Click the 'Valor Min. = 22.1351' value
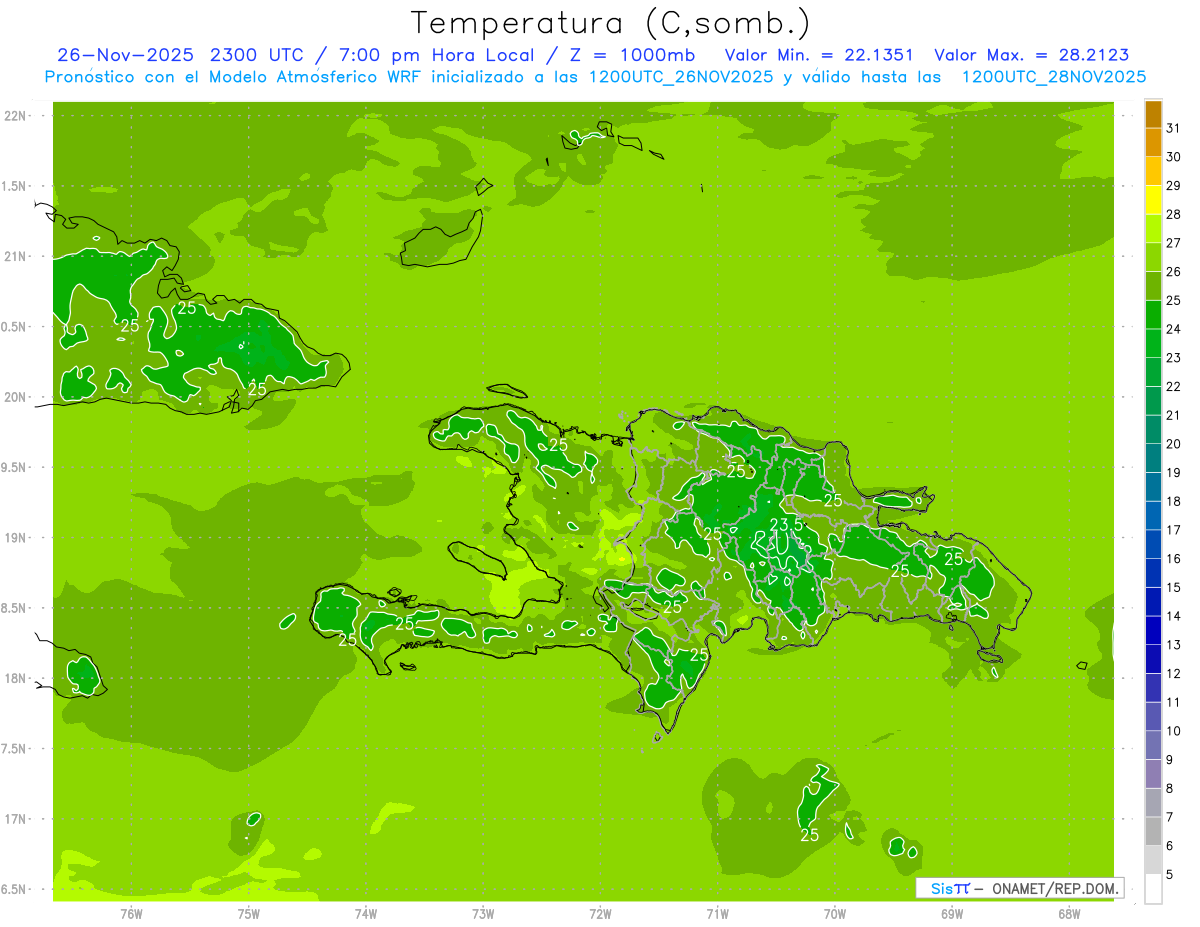This screenshot has width=1200, height=927. tap(819, 55)
